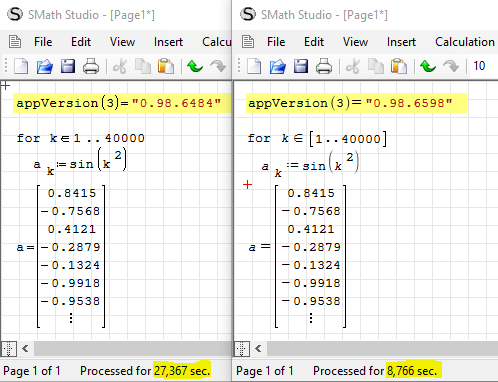Screen dimensions: 498x382
Task: Save icon in left SMath window
Action: tap(68, 66)
